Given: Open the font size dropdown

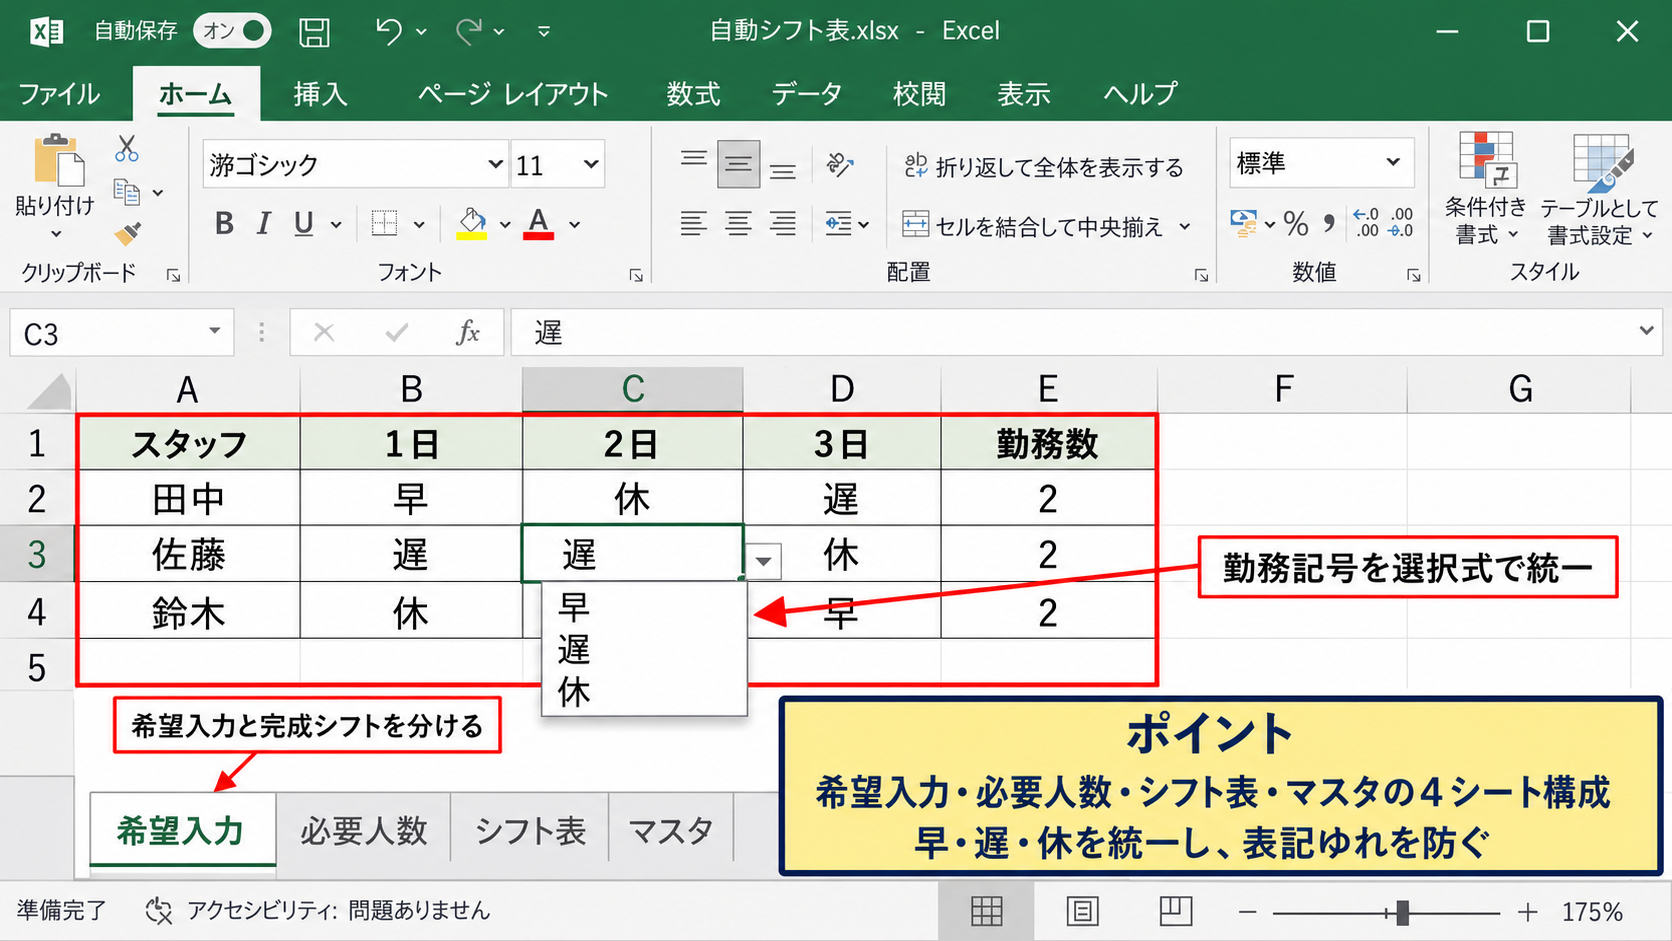Looking at the screenshot, I should [x=591, y=164].
